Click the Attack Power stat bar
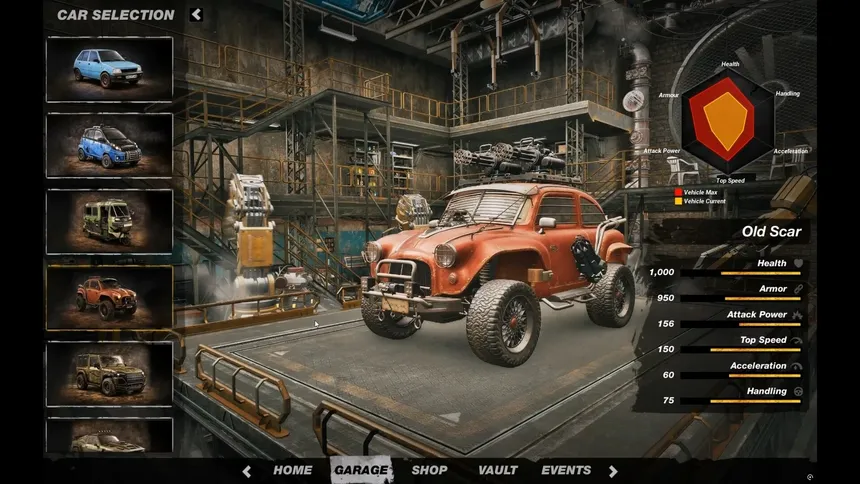The width and height of the screenshot is (860, 484). [x=740, y=324]
